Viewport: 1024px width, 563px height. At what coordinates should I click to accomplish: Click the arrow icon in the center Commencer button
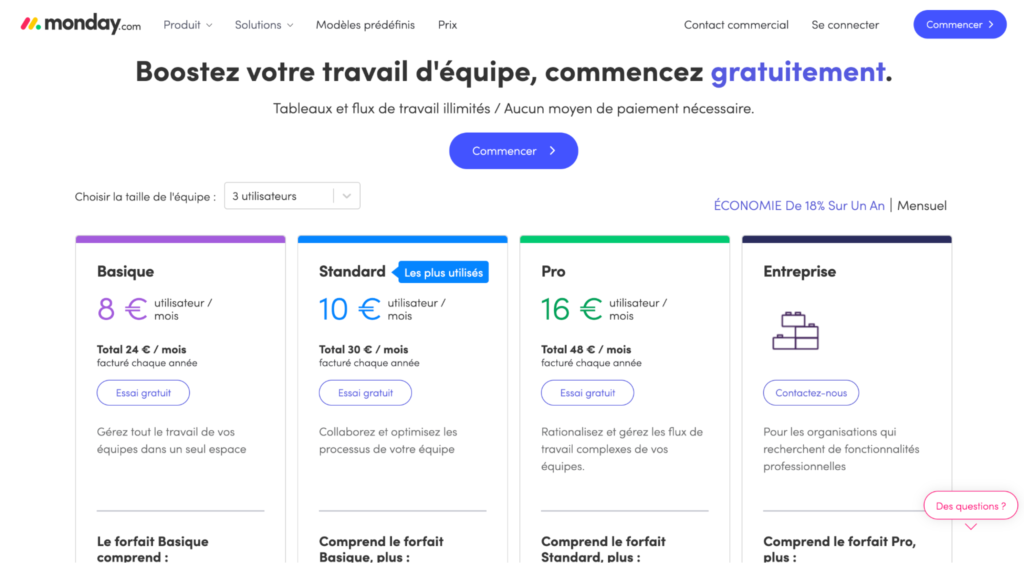click(552, 151)
